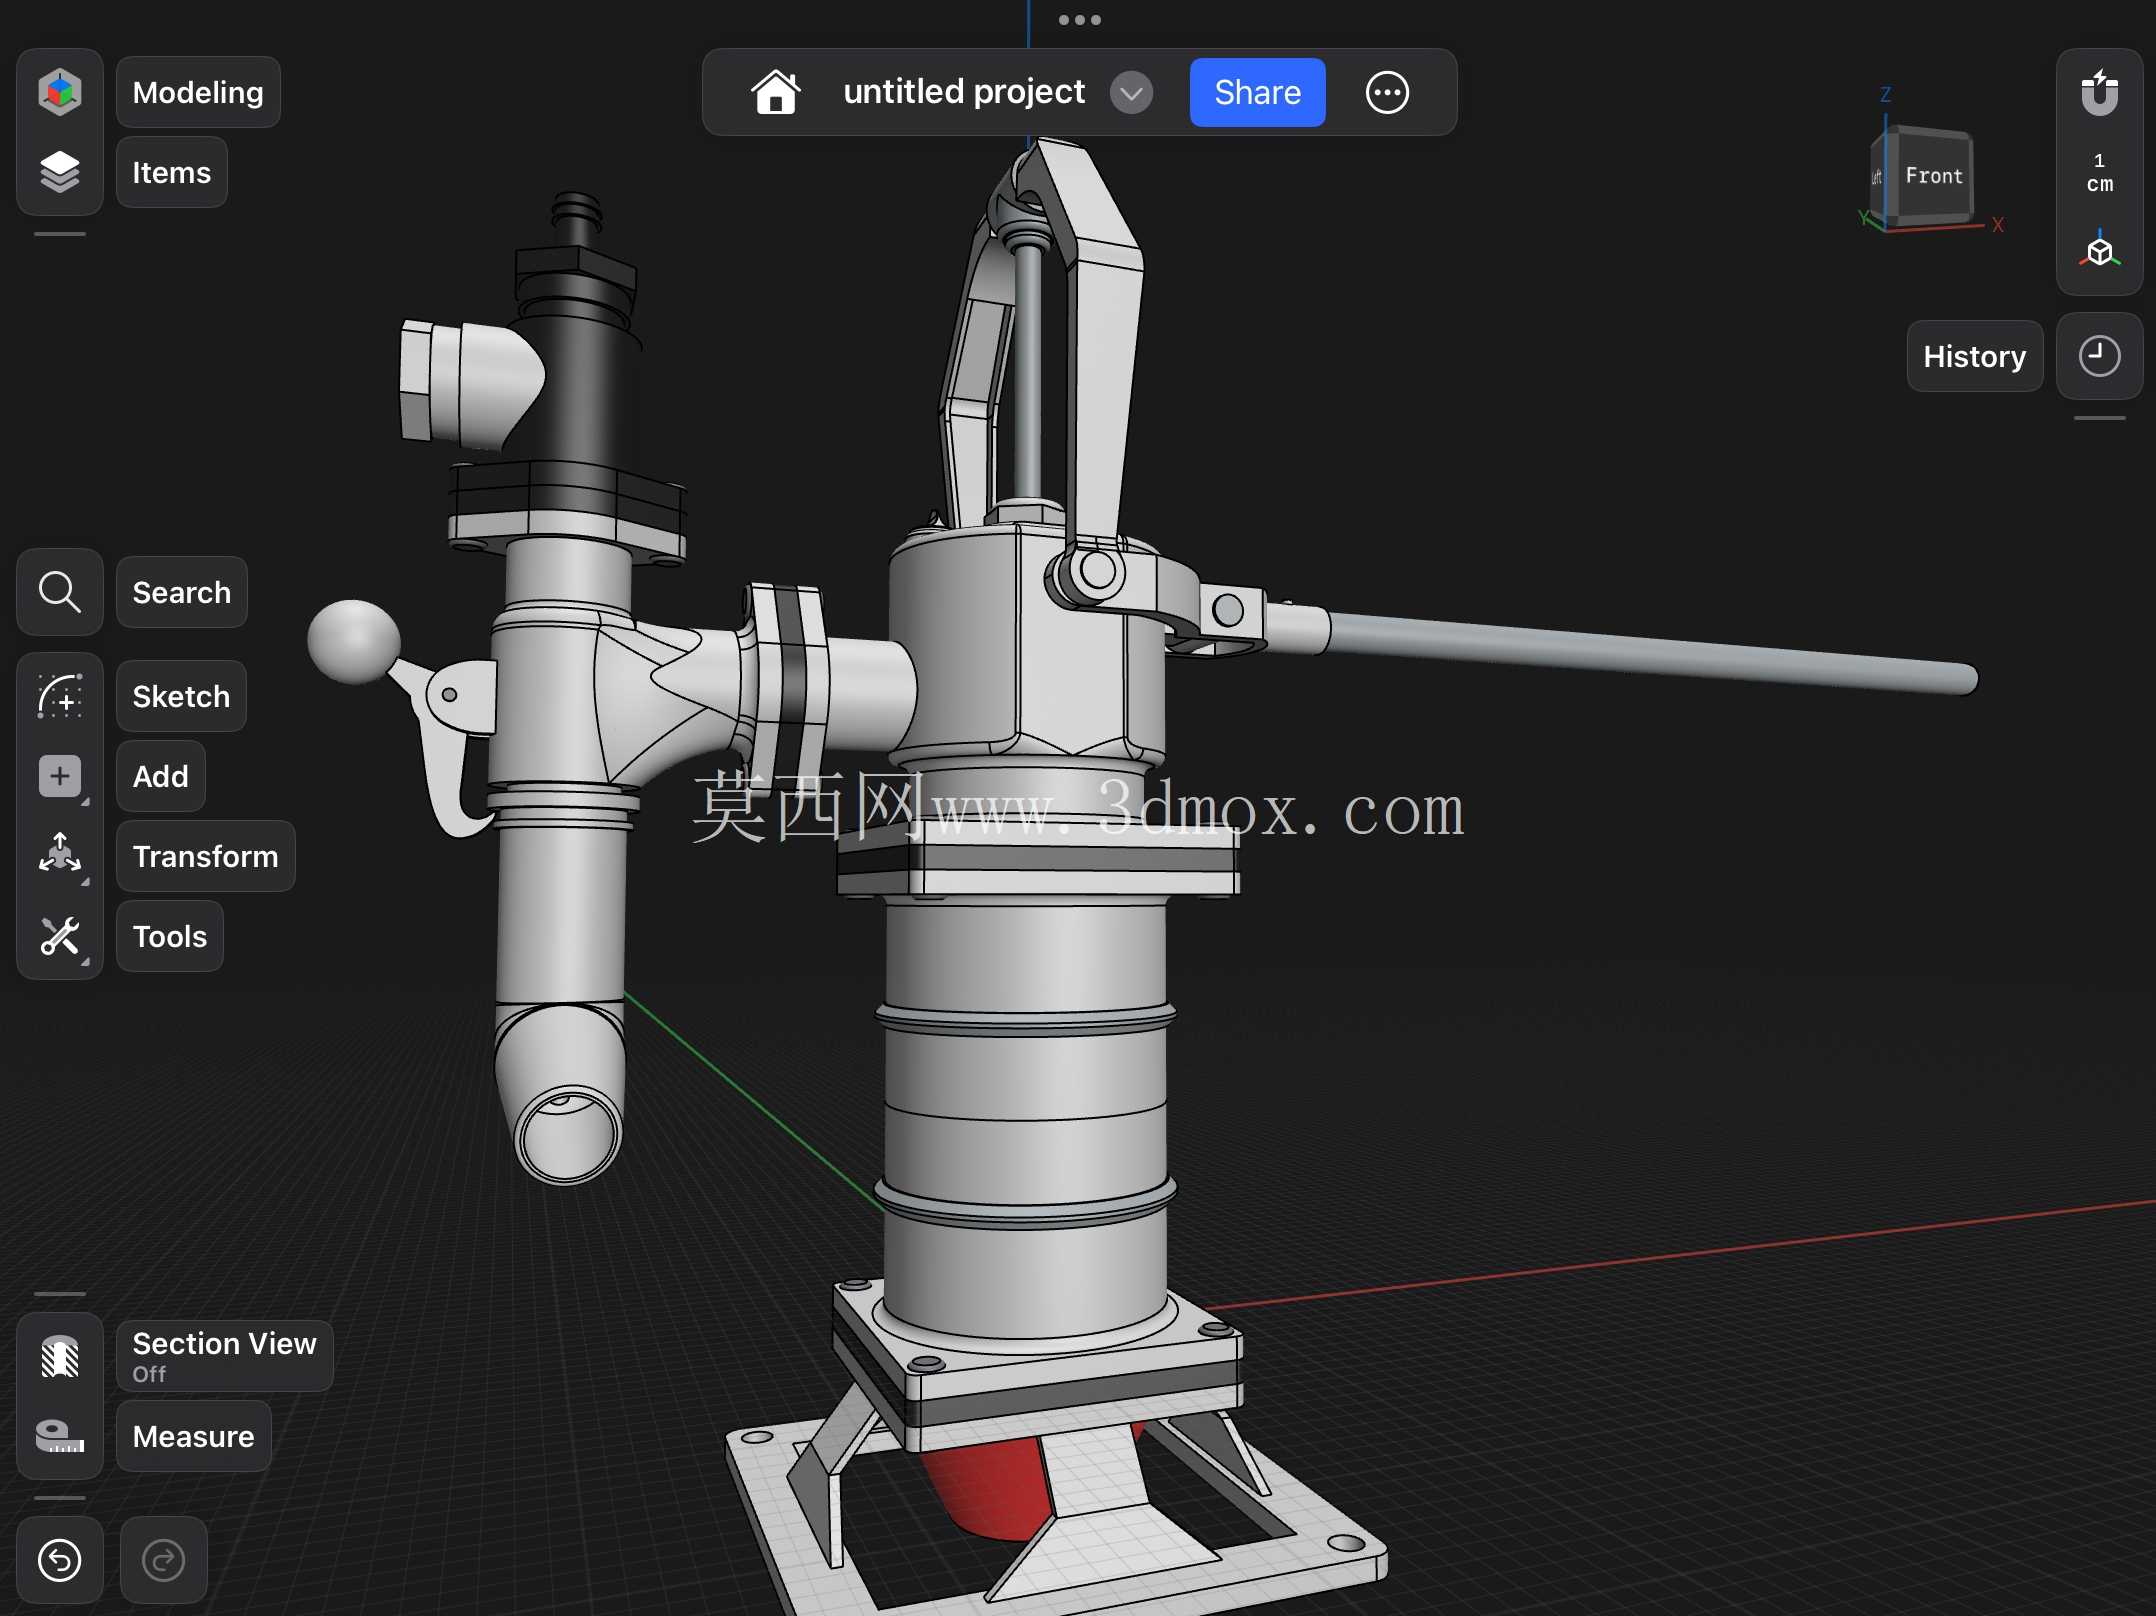Click the Search label
Viewport: 2156px width, 1616px height.
[181, 592]
